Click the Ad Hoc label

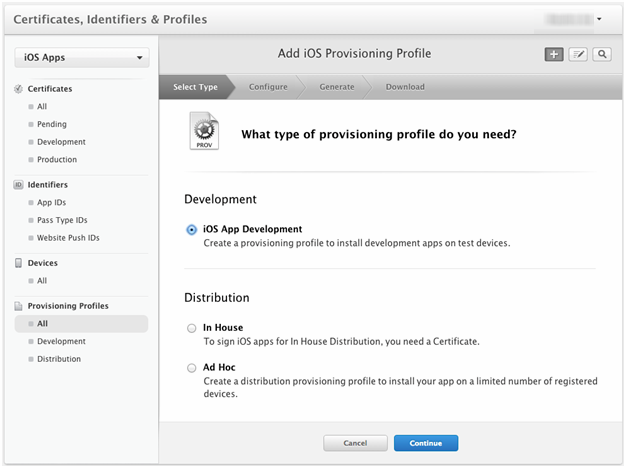coord(219,367)
